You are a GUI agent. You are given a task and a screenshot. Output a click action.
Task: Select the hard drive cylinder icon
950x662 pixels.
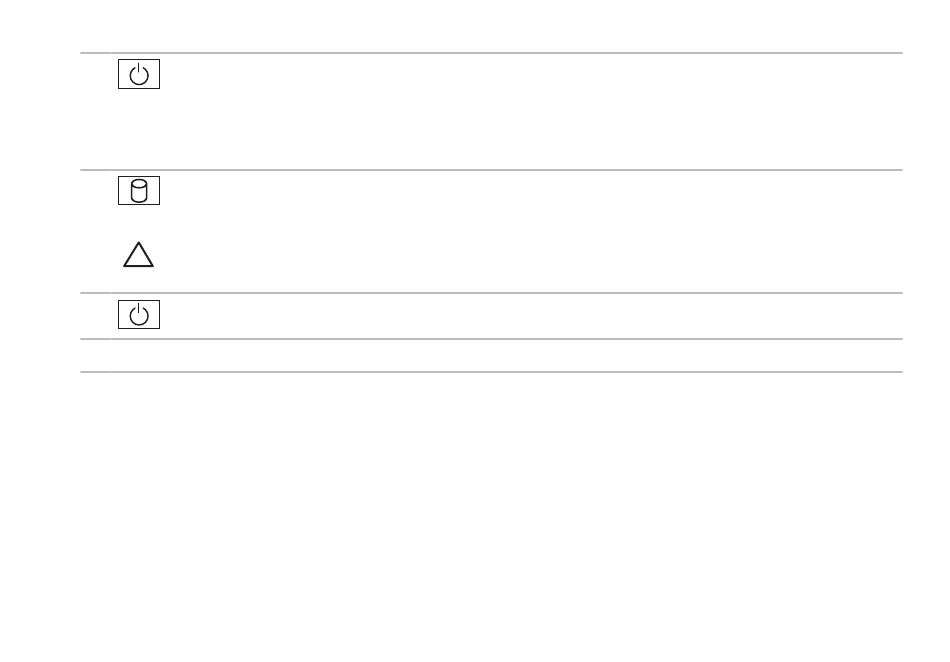[x=139, y=191]
